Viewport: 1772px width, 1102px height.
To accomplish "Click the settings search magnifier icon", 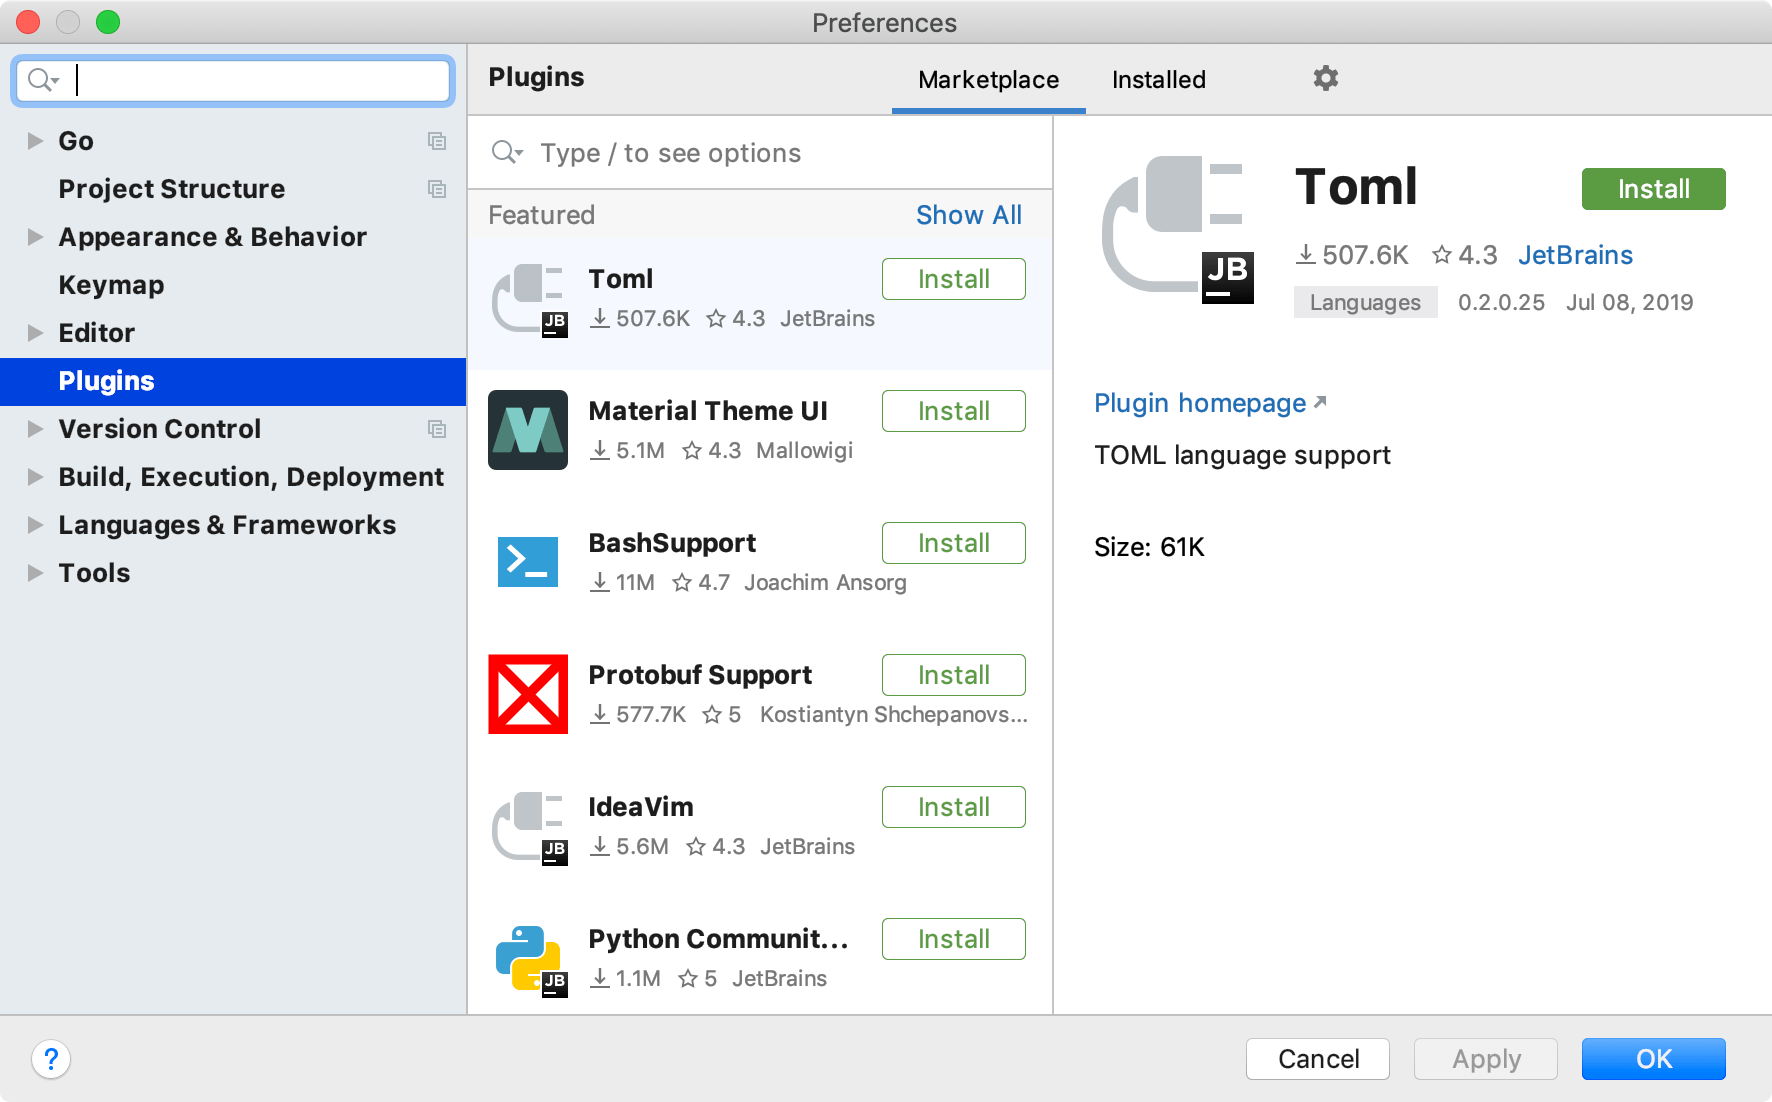I will pos(43,80).
